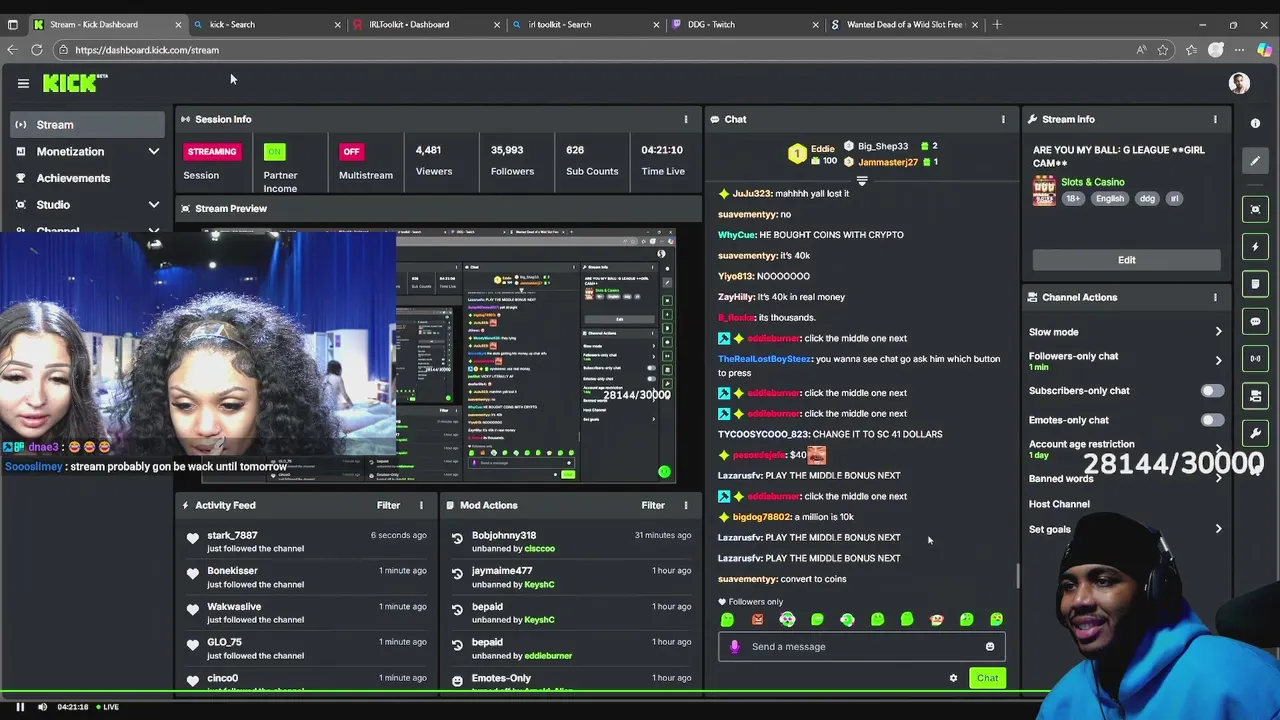1280x720 pixels.
Task: Open Mod Actions Filter dropdown
Action: [x=653, y=505]
